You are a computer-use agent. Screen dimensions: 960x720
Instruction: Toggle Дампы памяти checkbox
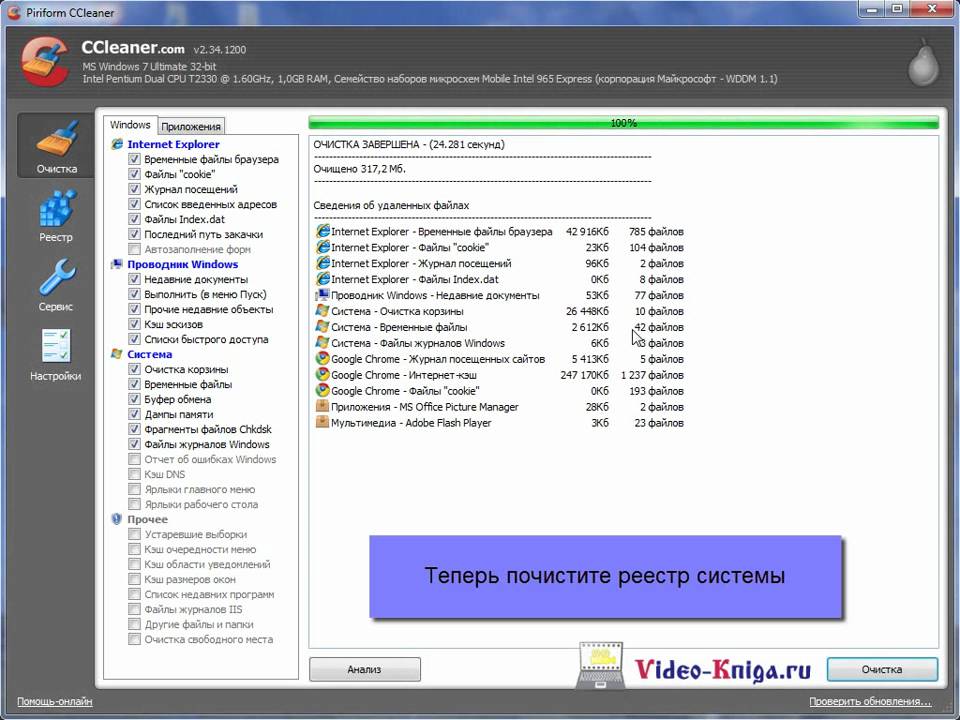click(x=134, y=414)
